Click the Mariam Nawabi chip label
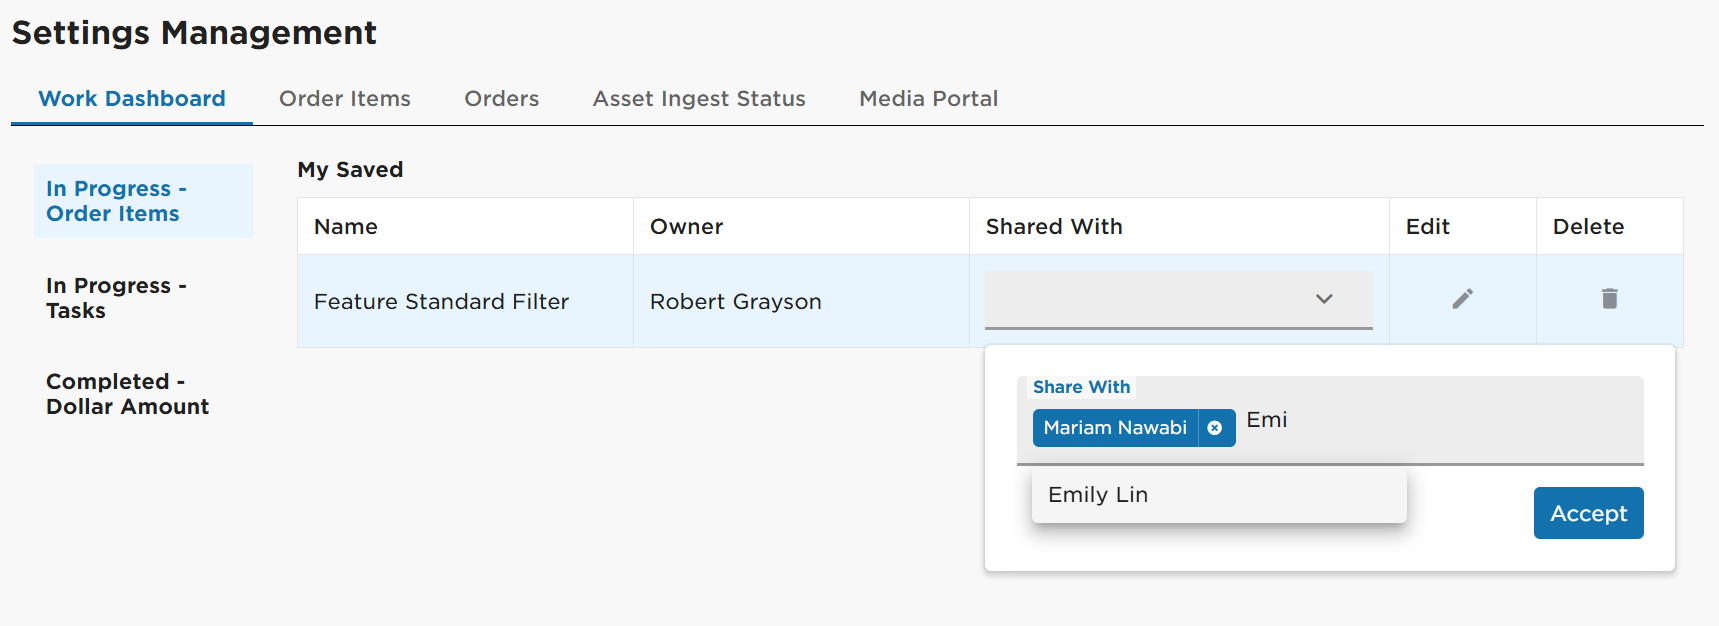This screenshot has height=626, width=1719. [1115, 428]
